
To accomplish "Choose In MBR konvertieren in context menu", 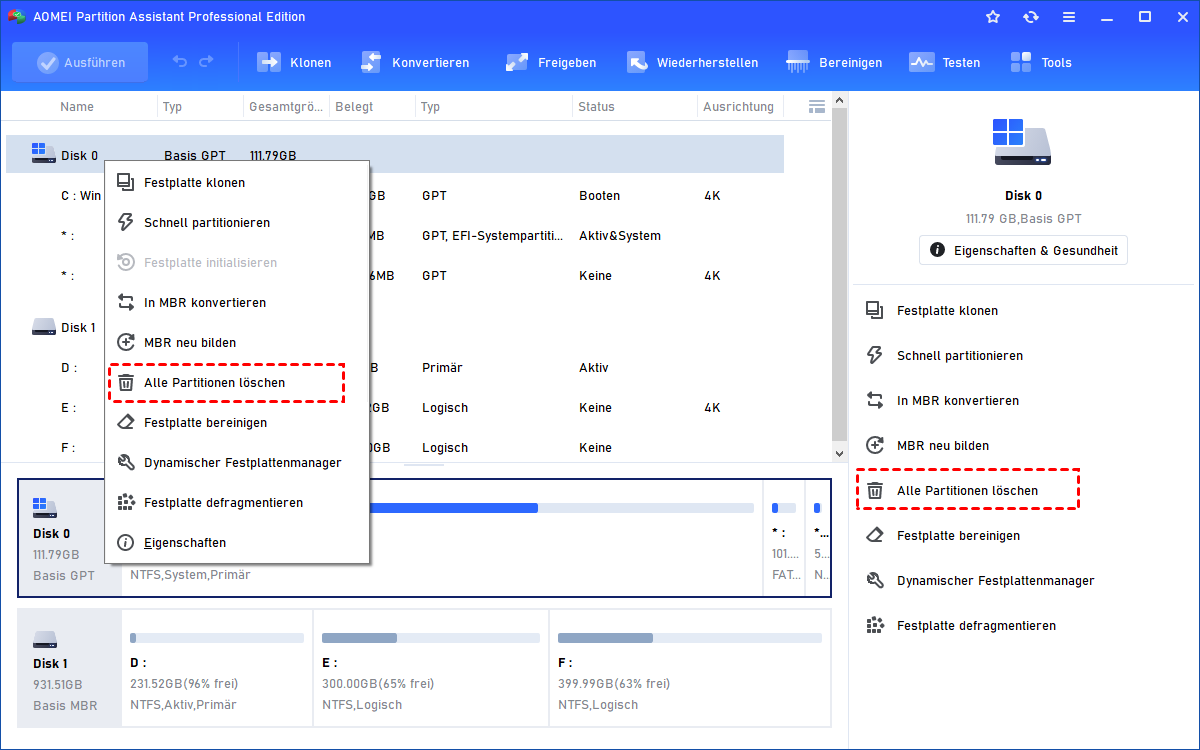I will [x=236, y=302].
